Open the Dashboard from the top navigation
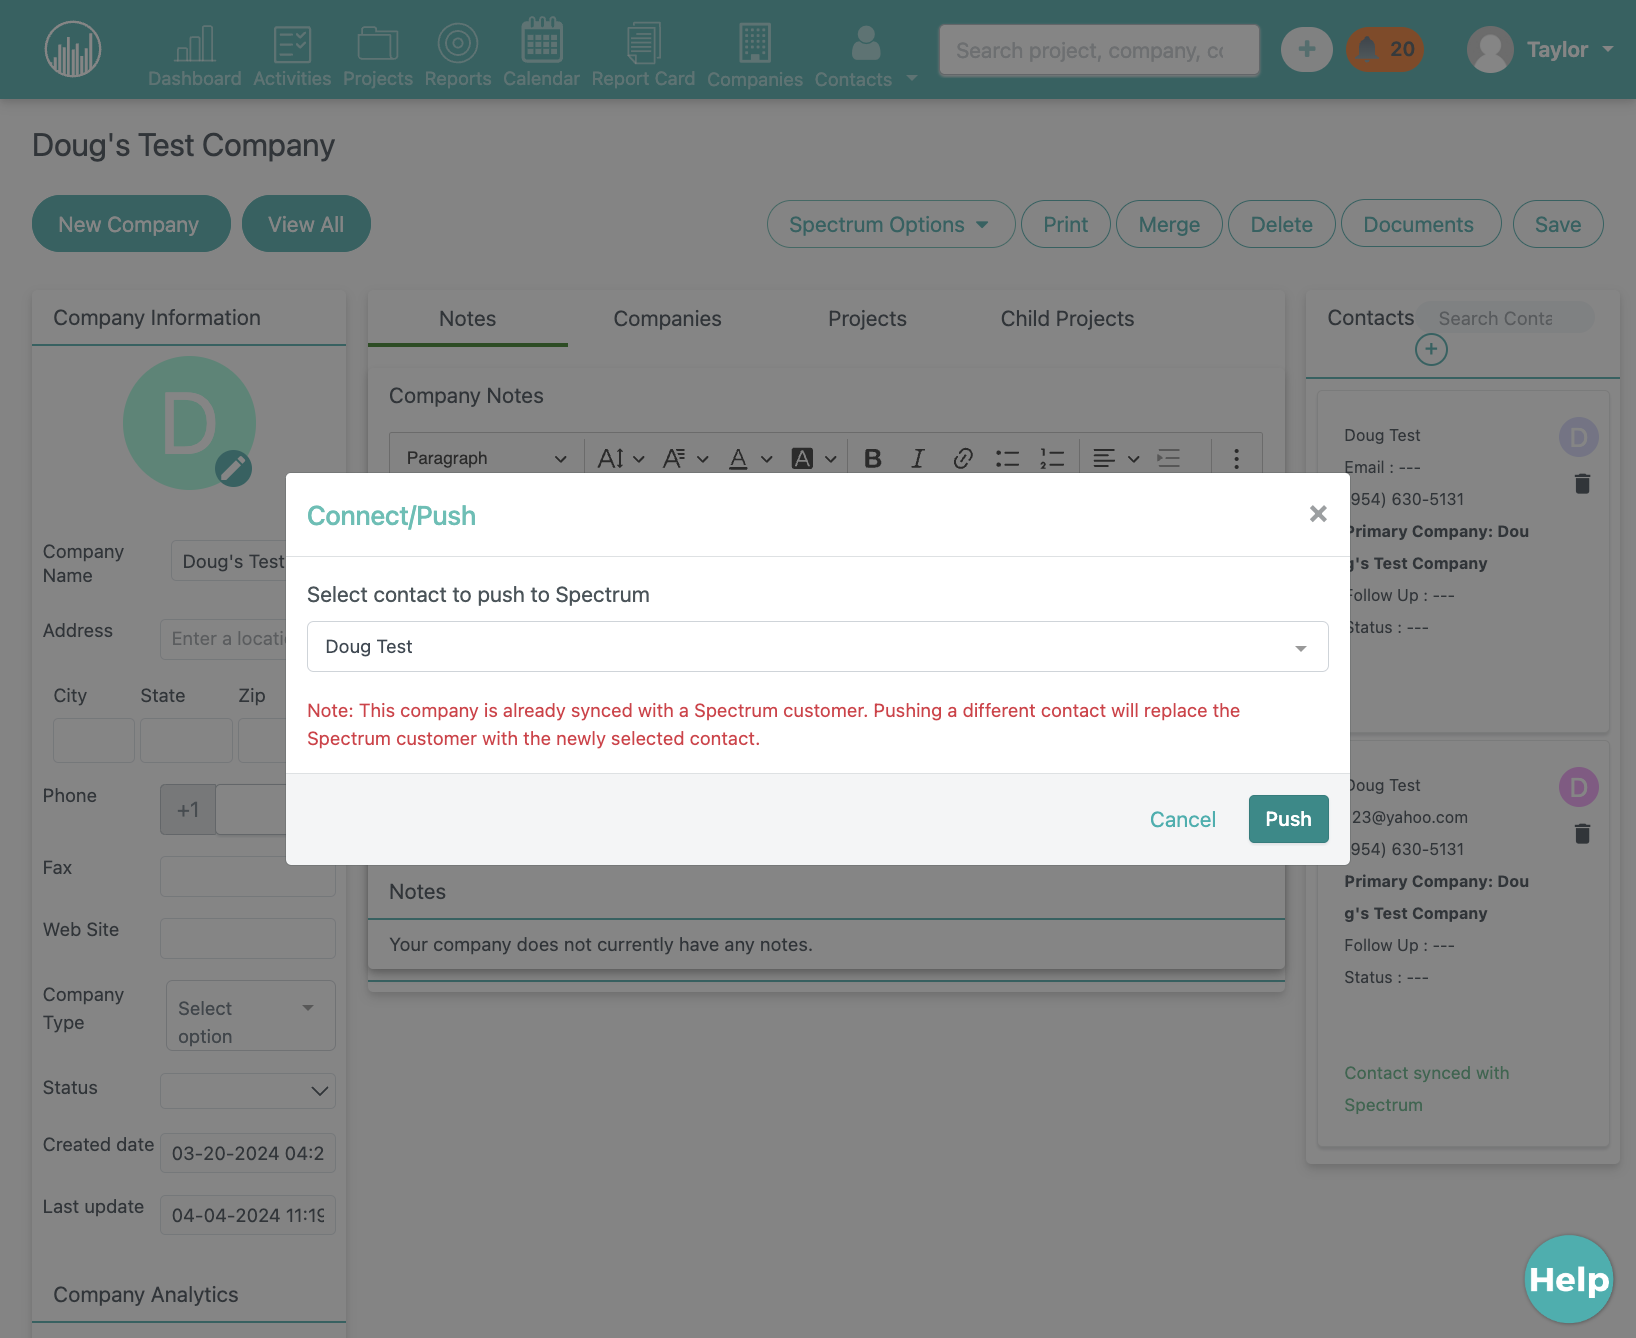 coord(194,56)
